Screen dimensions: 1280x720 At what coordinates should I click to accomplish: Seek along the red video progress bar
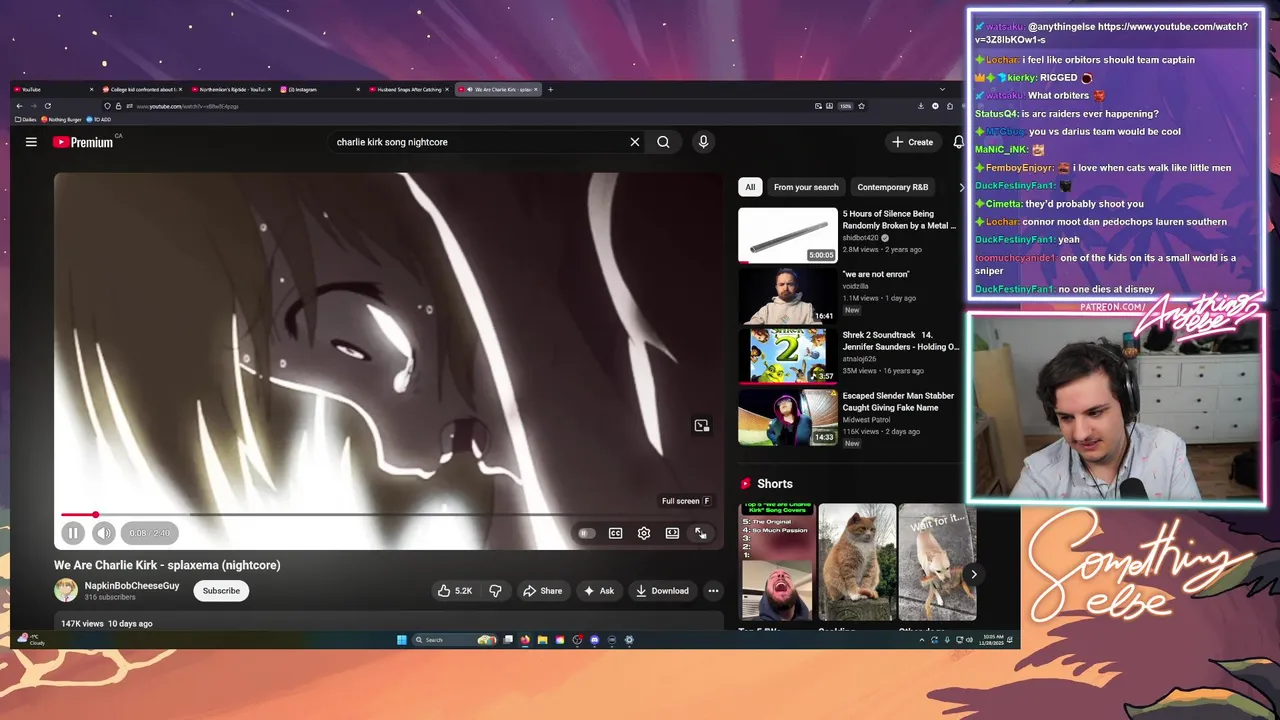(x=388, y=515)
